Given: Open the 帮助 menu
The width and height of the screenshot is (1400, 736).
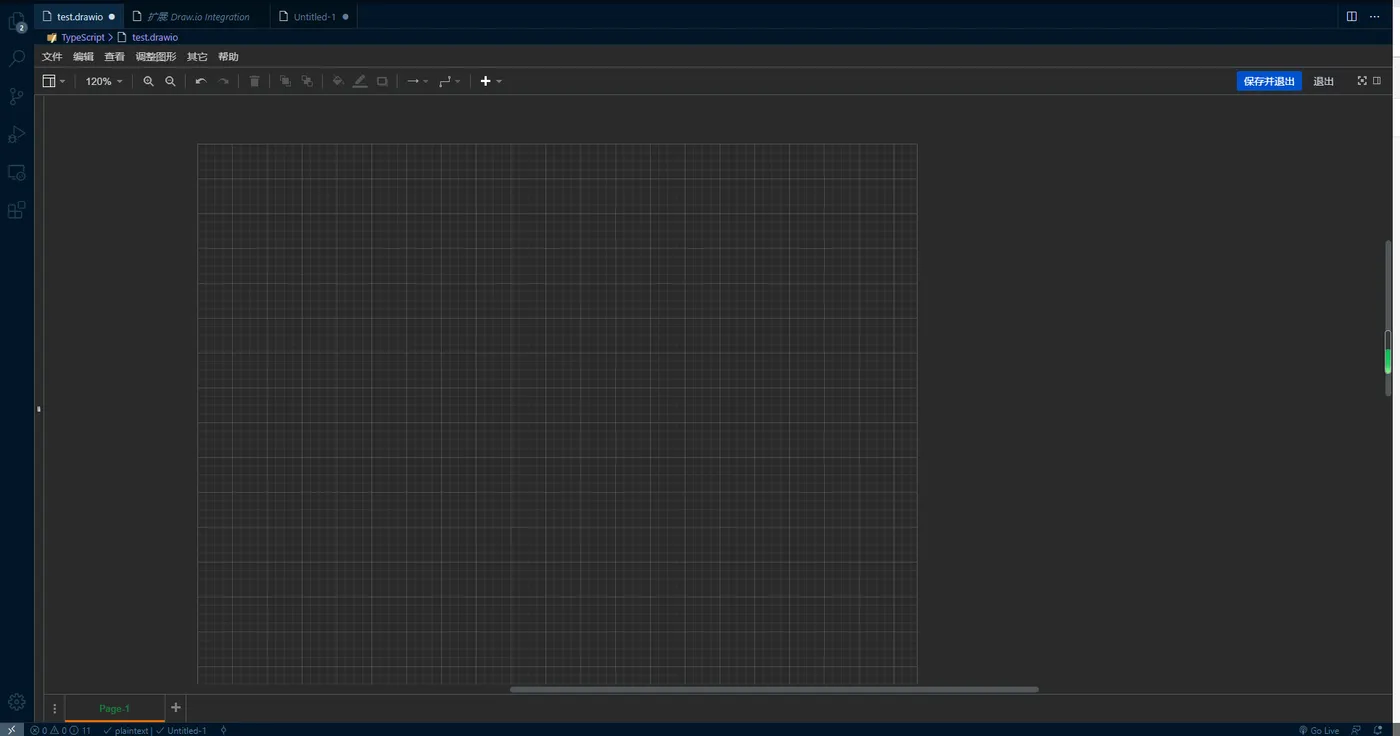Looking at the screenshot, I should (x=228, y=57).
